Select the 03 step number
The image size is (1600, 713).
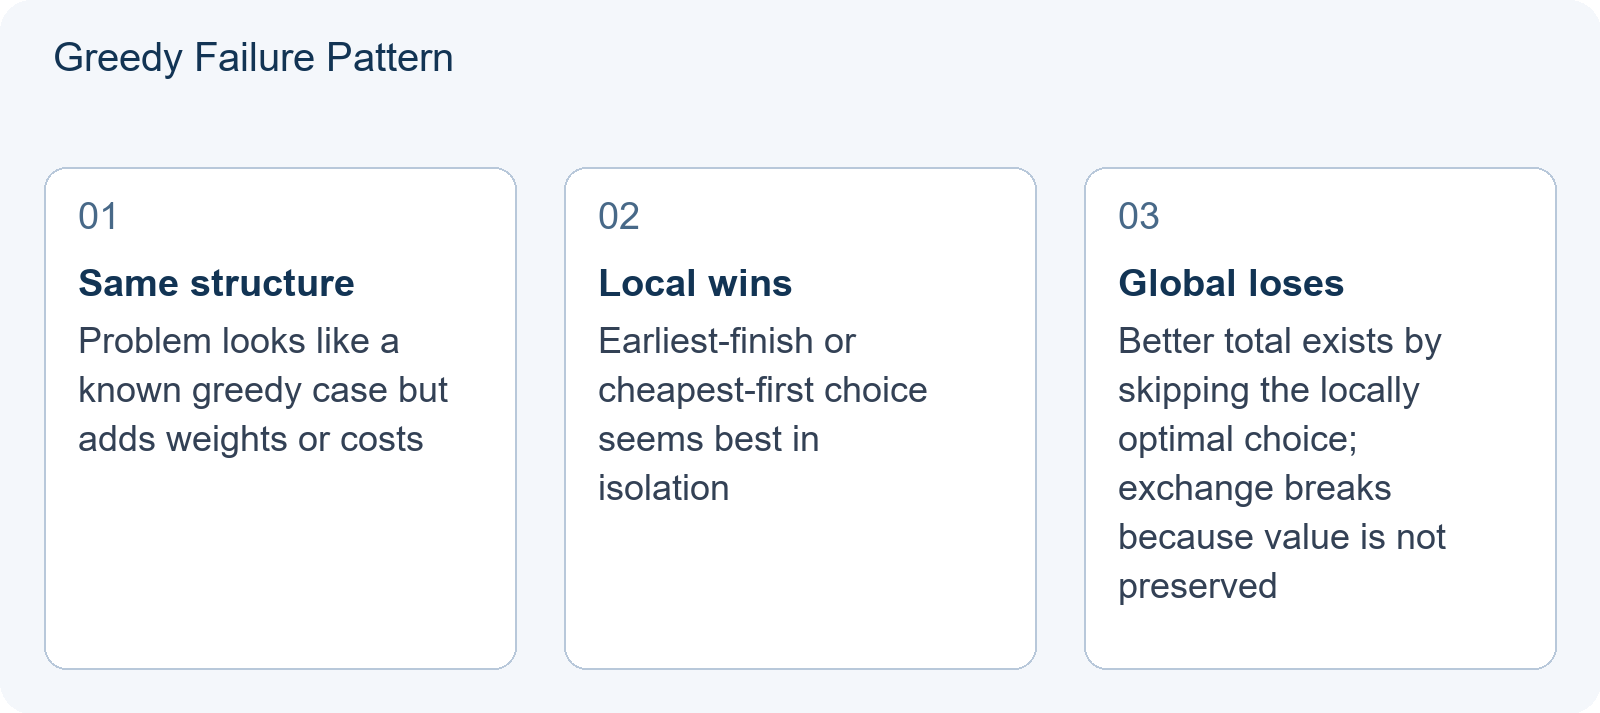[x=1139, y=216]
